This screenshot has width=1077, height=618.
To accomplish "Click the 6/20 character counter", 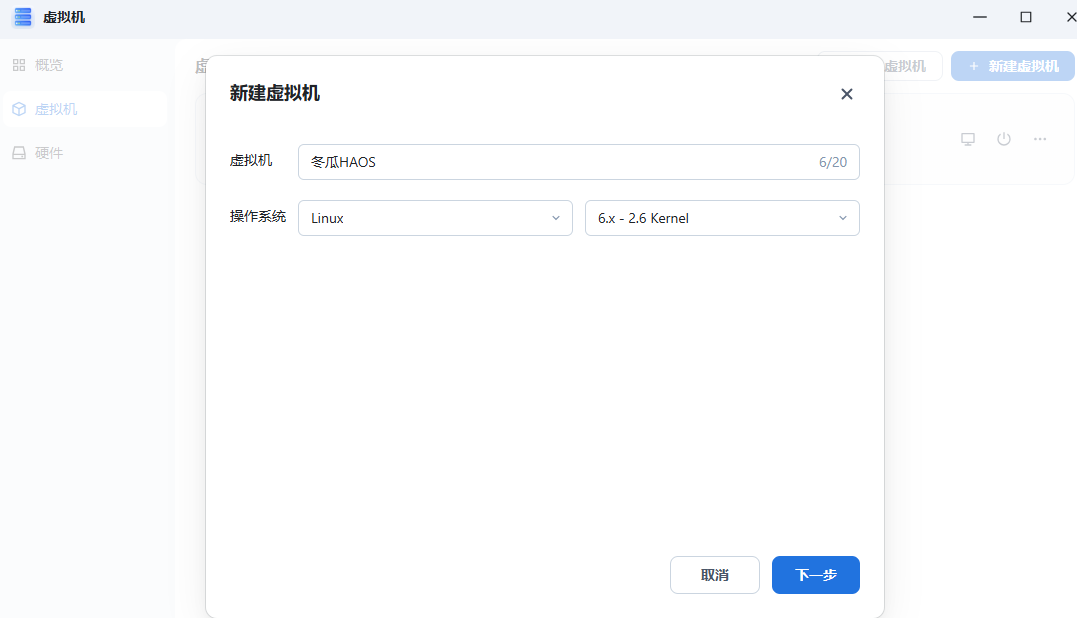I will 833,162.
